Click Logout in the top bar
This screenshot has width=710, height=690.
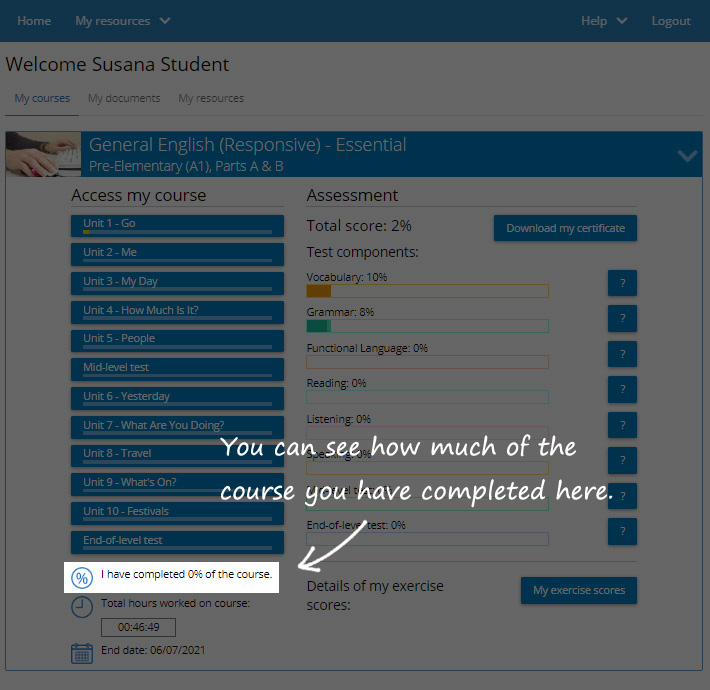670,21
